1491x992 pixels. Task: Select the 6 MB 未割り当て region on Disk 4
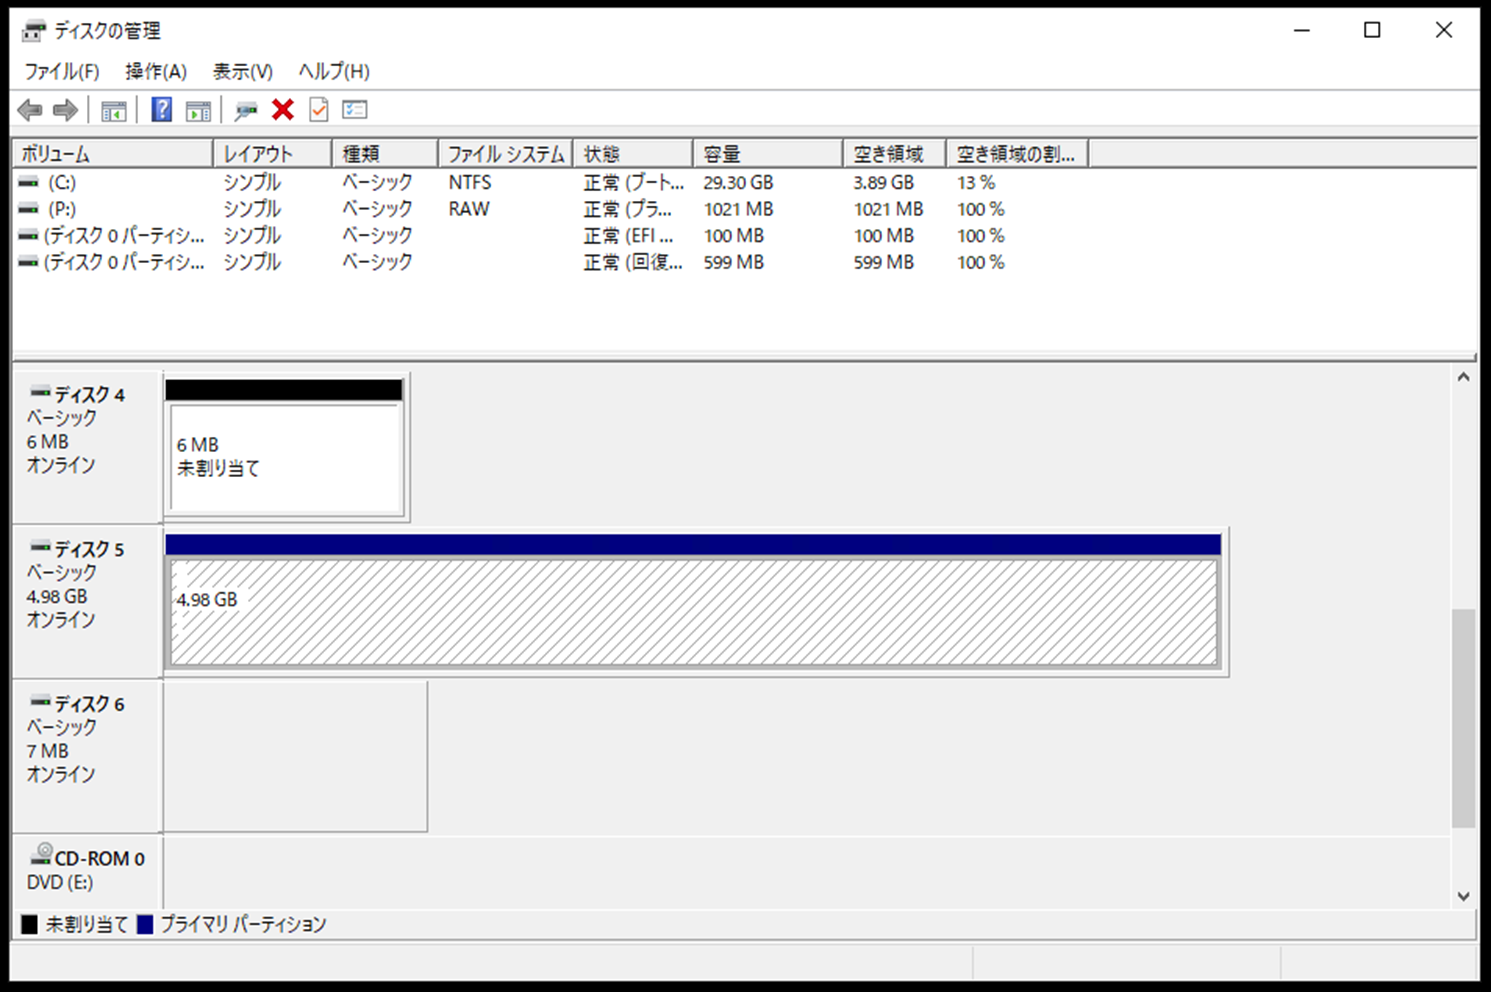click(x=286, y=459)
